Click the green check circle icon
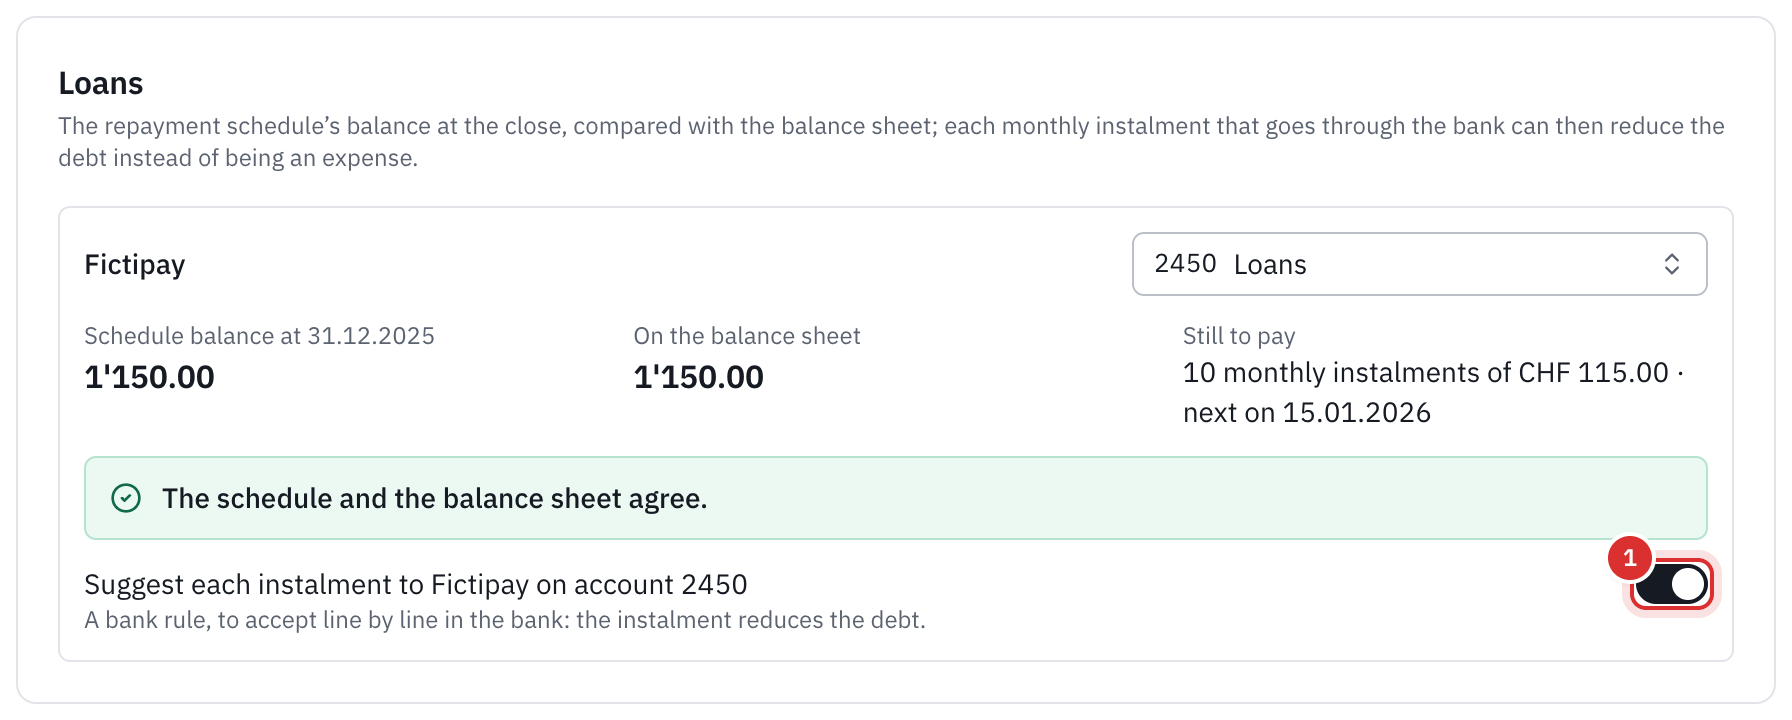 pos(126,498)
